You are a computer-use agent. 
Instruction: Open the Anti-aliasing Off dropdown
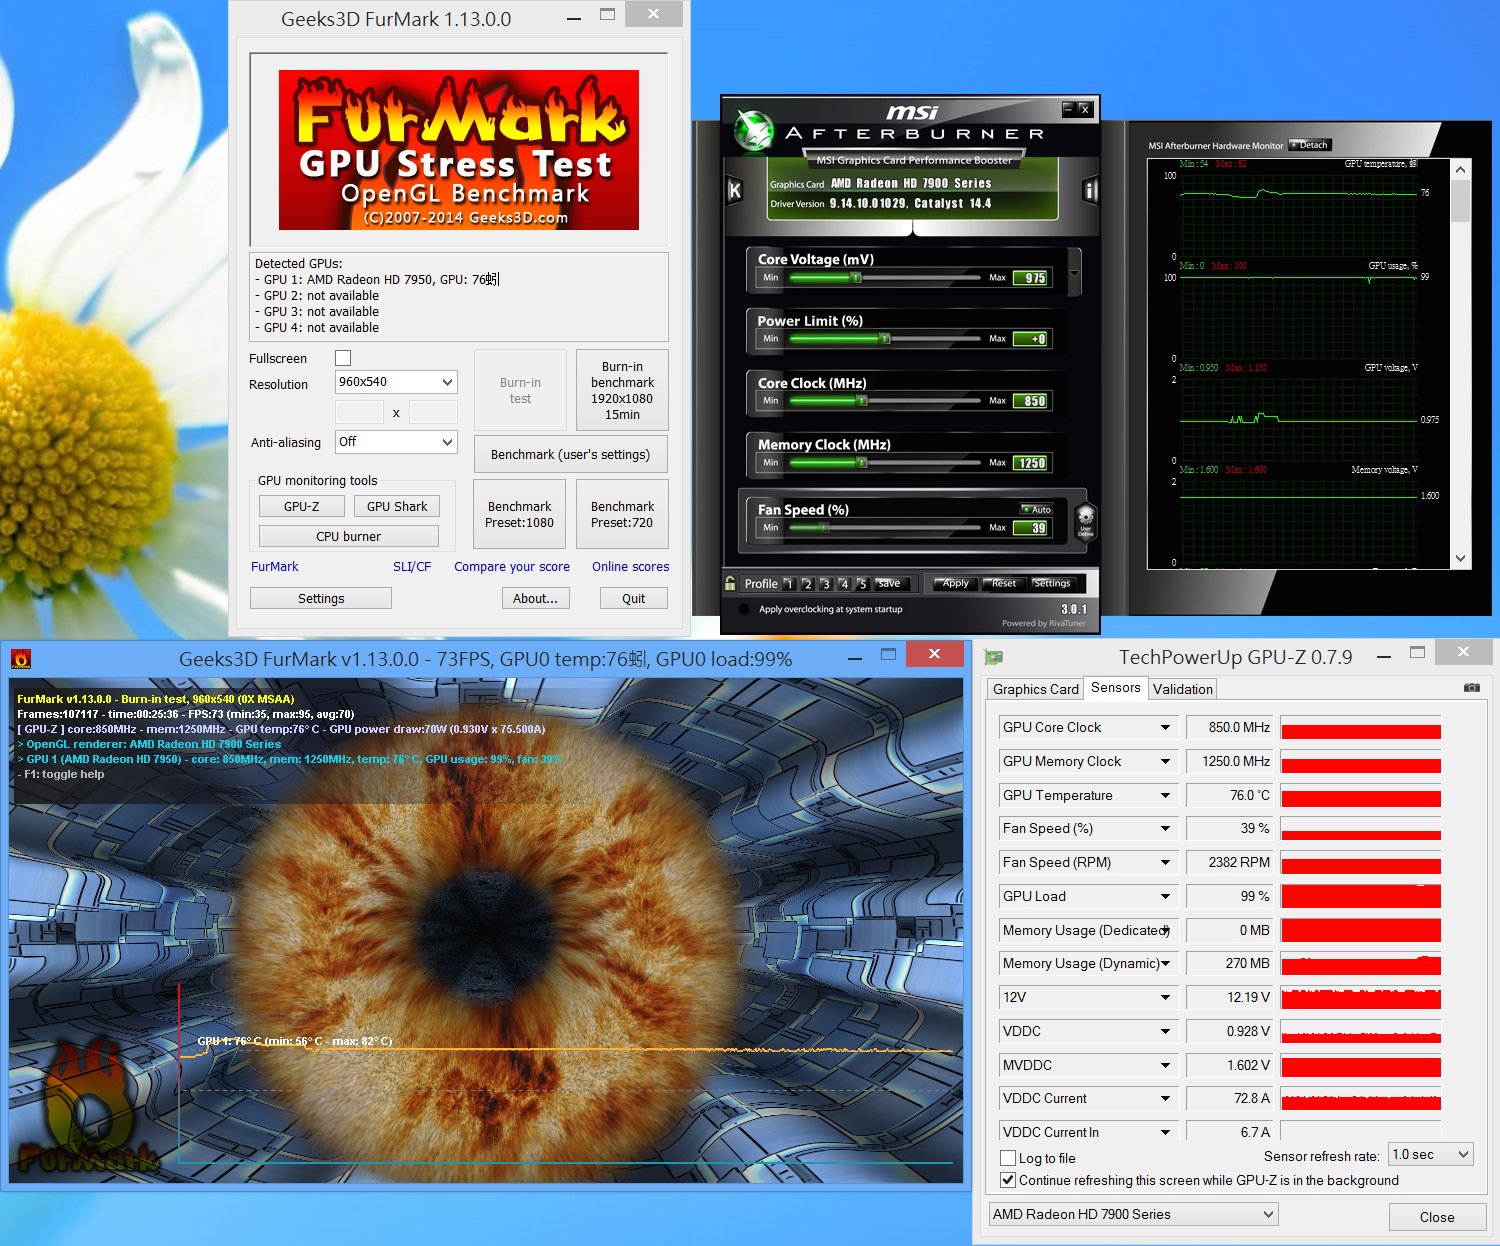point(396,442)
